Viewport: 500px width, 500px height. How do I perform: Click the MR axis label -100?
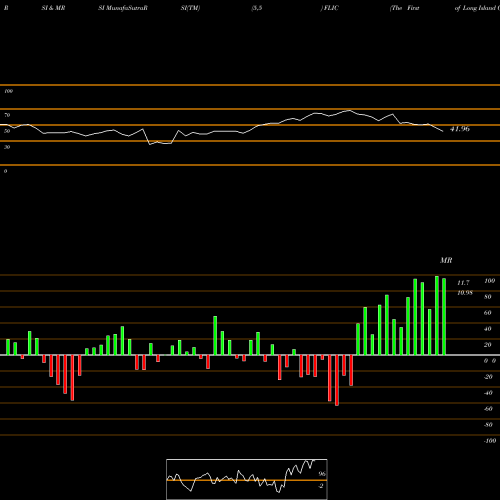(x=489, y=441)
